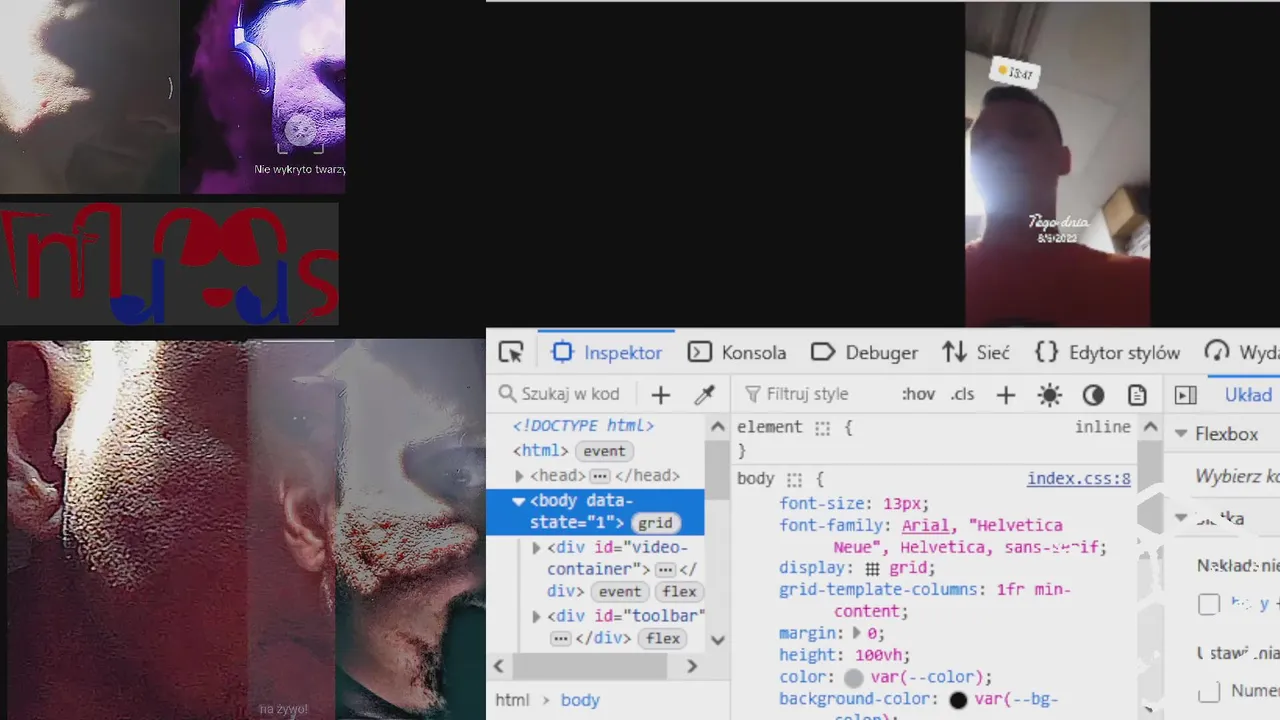
Task: Click the color swatch next to var(--color)
Action: (x=853, y=678)
